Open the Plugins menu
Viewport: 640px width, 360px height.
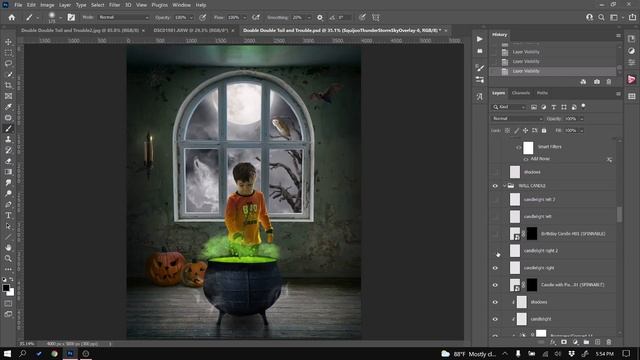click(x=160, y=5)
